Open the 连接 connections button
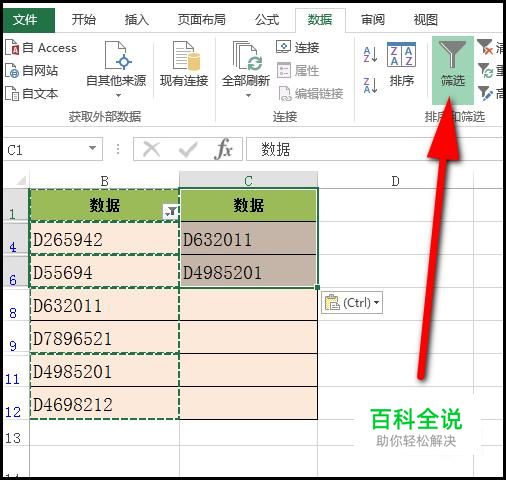Image resolution: width=506 pixels, height=480 pixels. (x=298, y=47)
